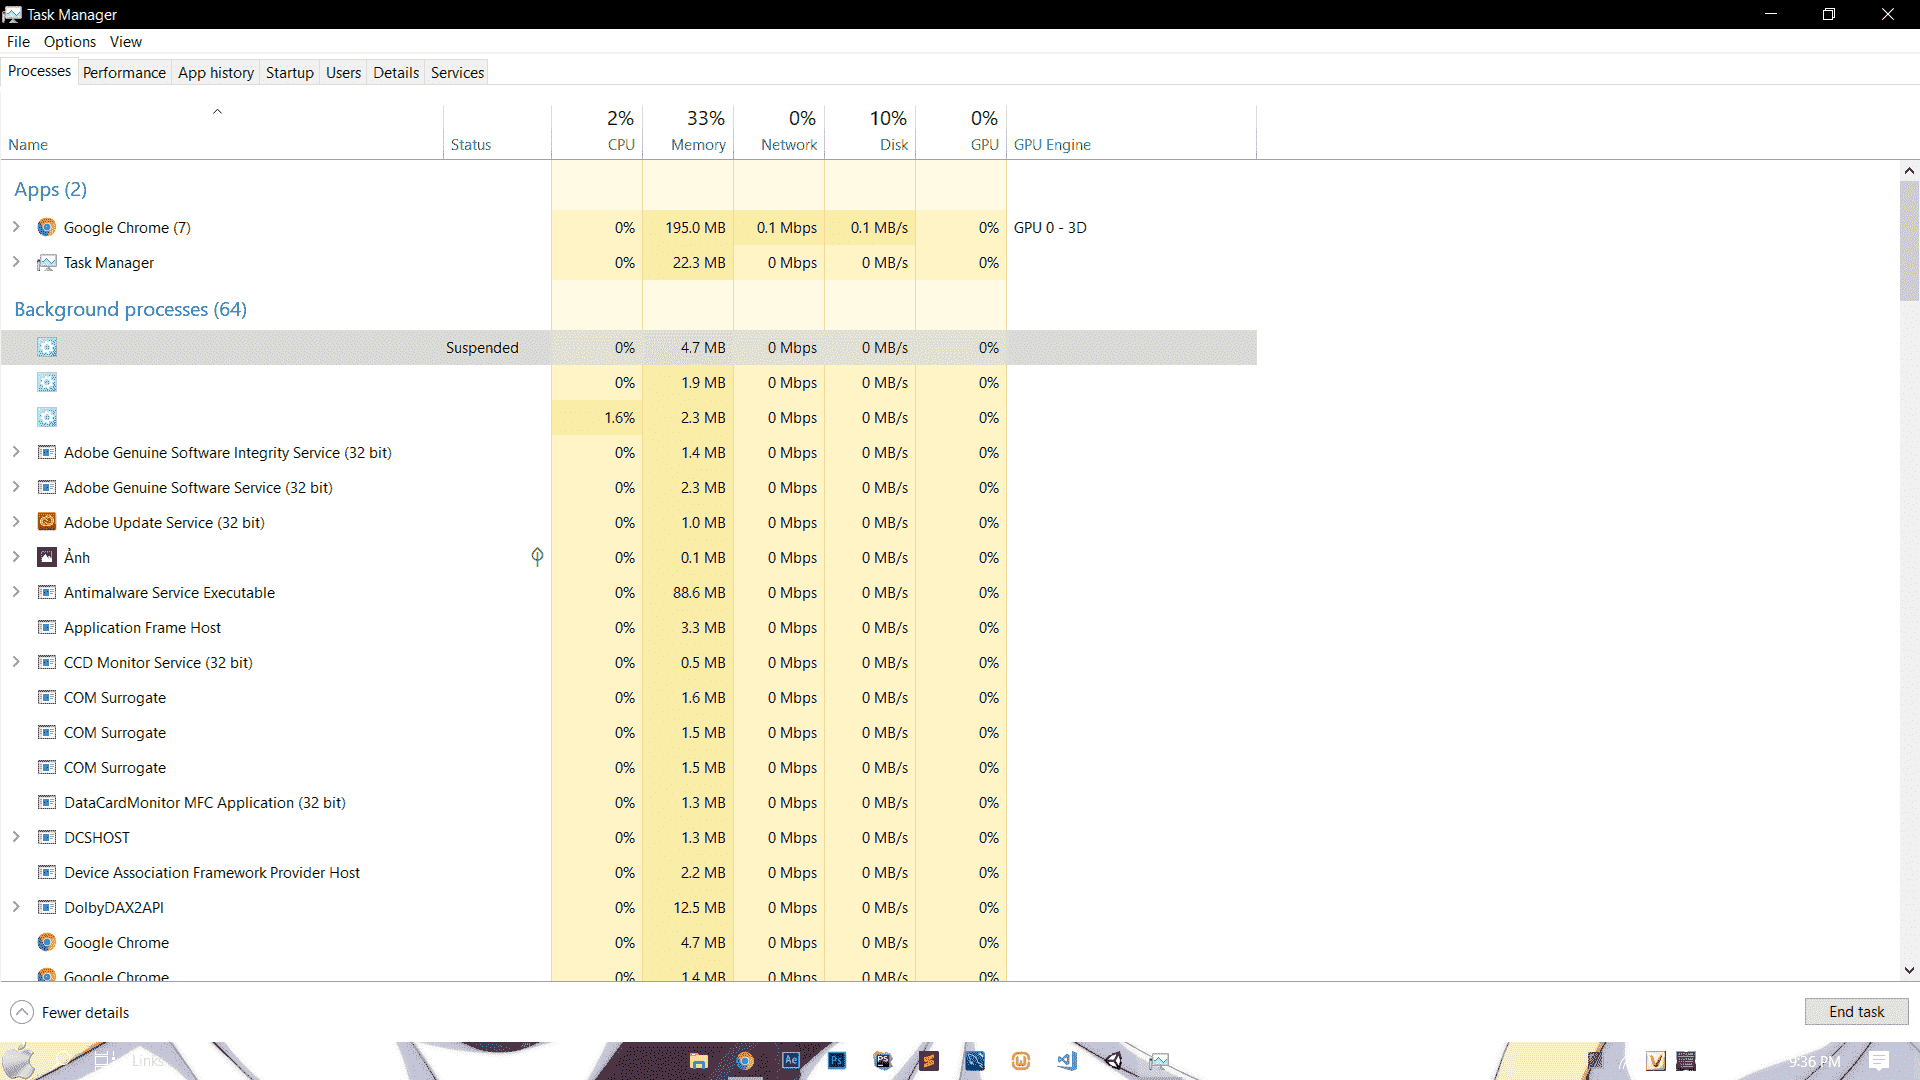This screenshot has height=1080, width=1920.
Task: Expand the Task Manager app group
Action: pos(16,262)
